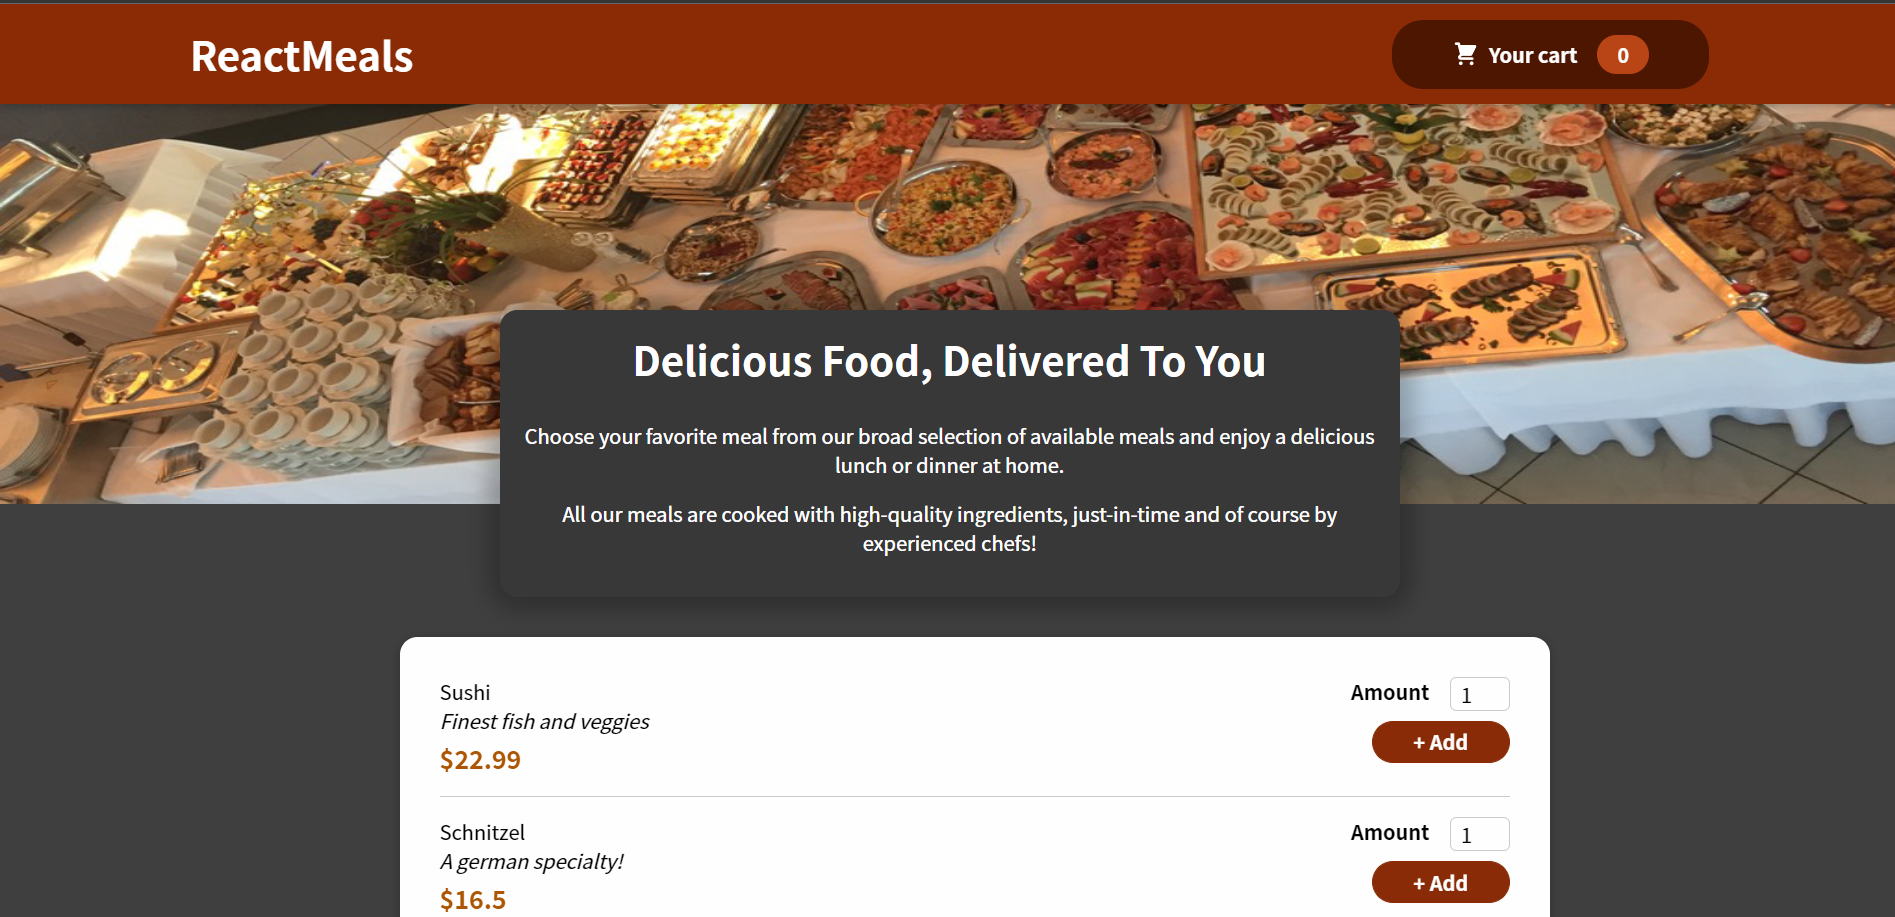Click the Schnitzel price $16.5
The width and height of the screenshot is (1895, 917).
click(473, 900)
